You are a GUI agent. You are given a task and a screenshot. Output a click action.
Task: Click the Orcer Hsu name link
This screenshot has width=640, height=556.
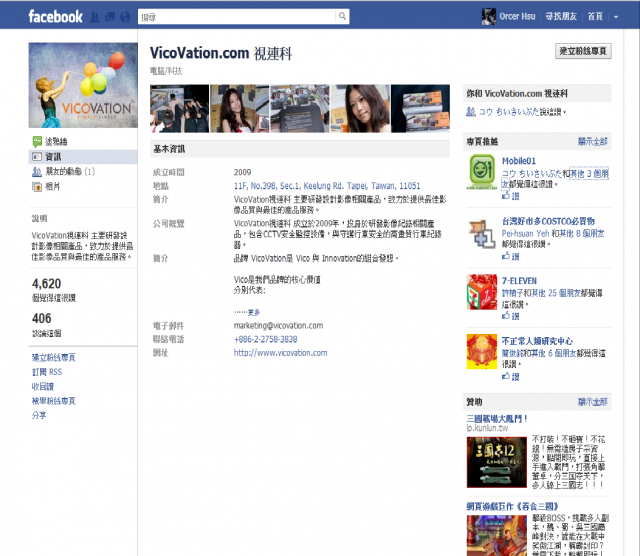[x=517, y=16]
